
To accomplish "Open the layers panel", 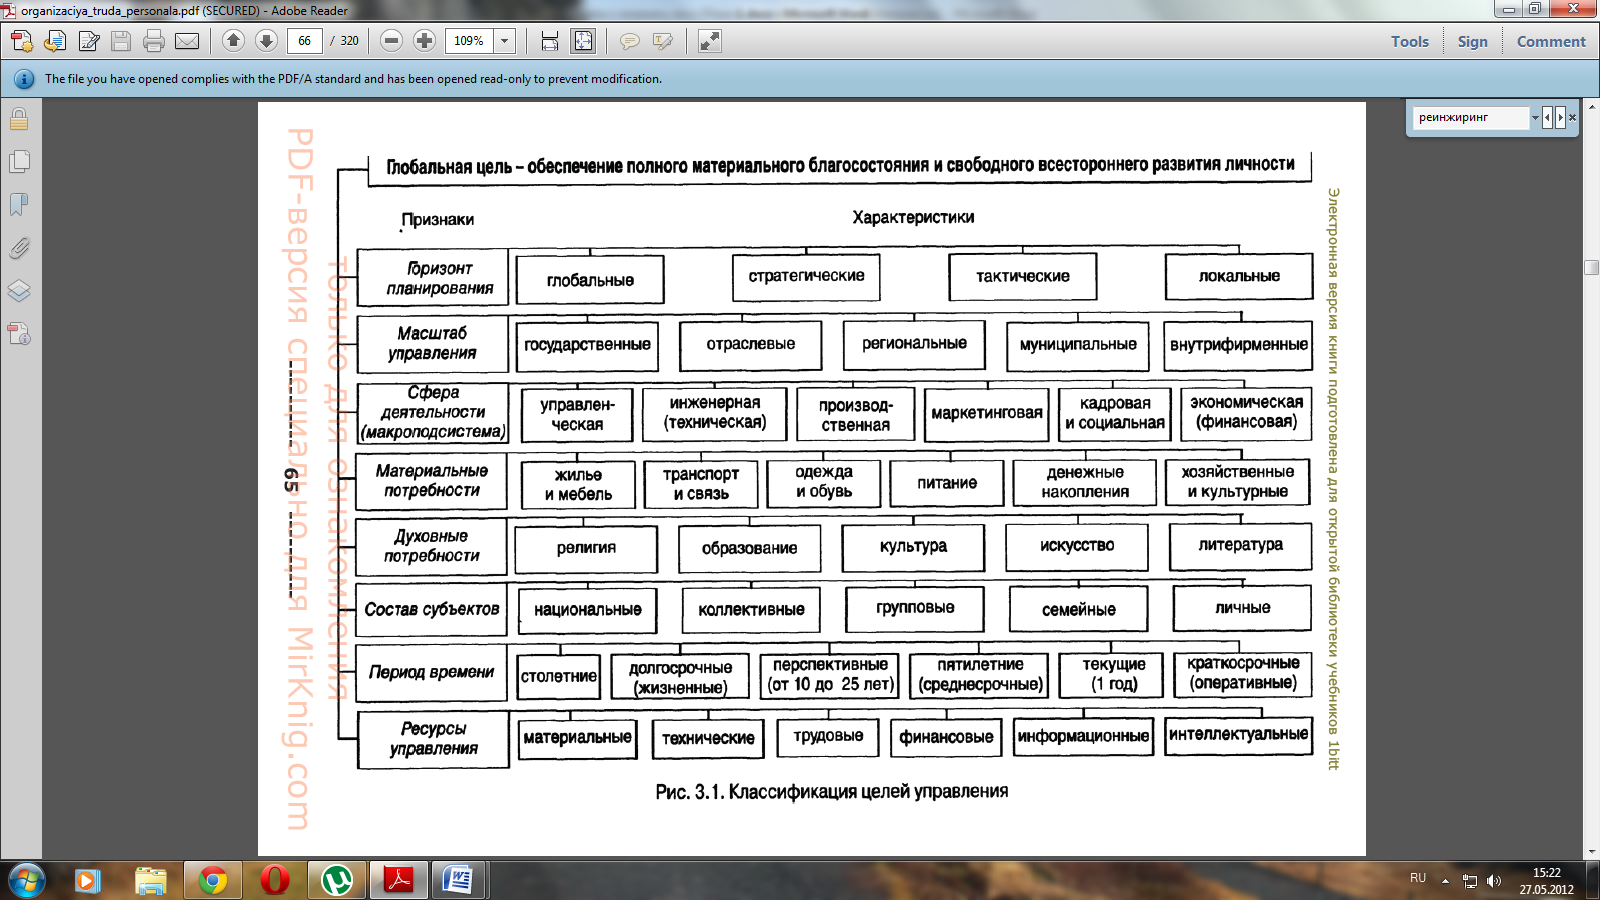I will pos(19,291).
